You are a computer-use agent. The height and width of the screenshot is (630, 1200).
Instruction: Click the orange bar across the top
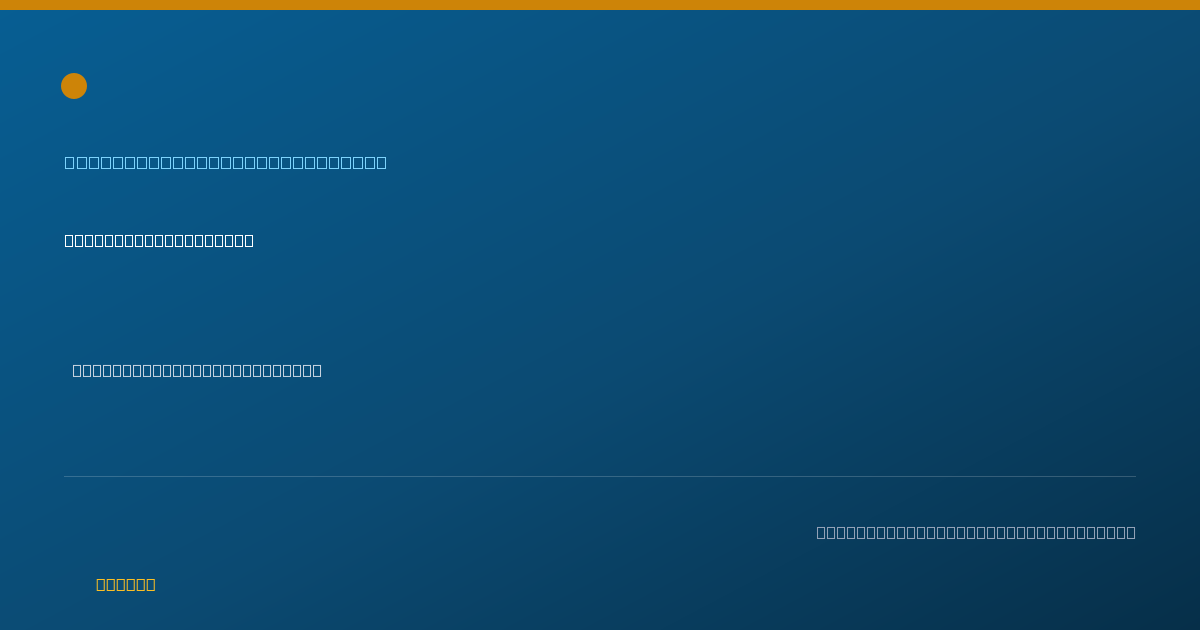[600, 5]
